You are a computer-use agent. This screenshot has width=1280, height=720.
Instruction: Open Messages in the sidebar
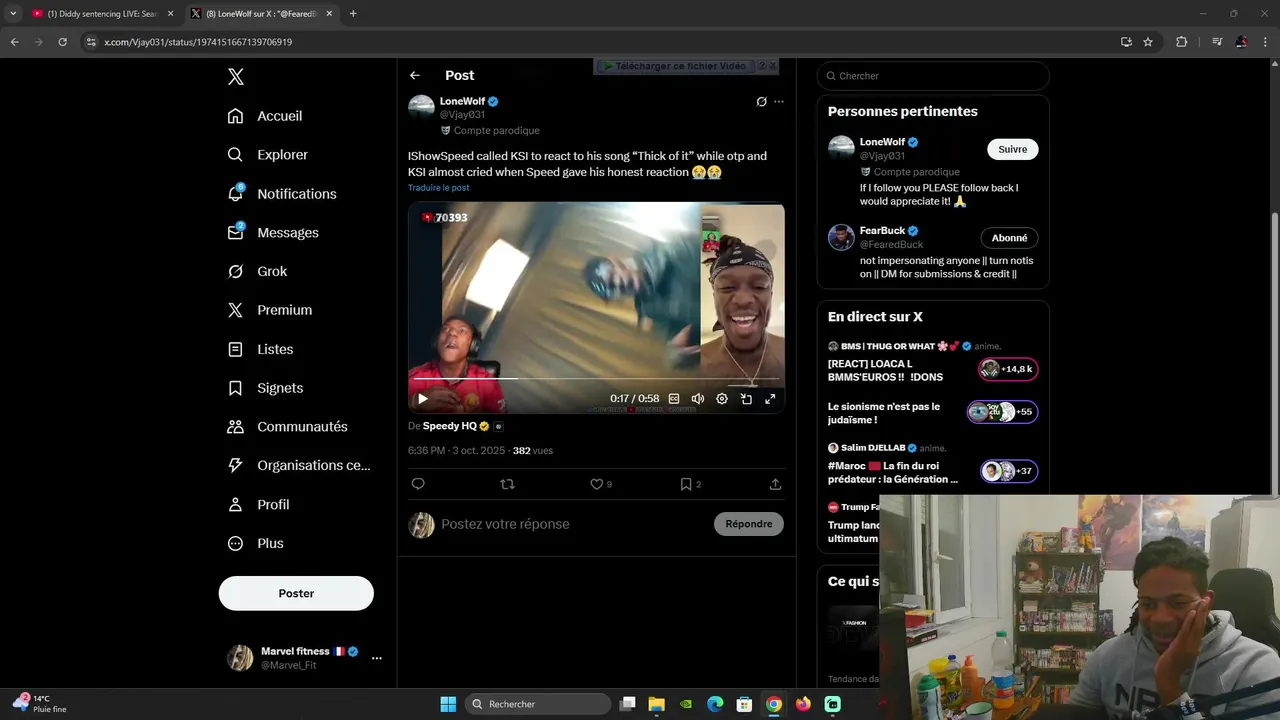(x=273, y=233)
